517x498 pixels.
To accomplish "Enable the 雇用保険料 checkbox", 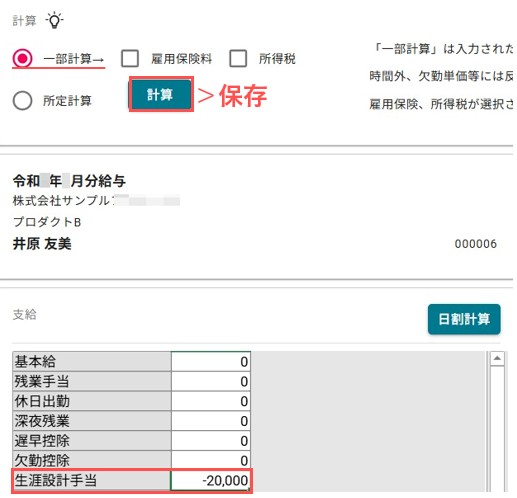I will click(130, 59).
